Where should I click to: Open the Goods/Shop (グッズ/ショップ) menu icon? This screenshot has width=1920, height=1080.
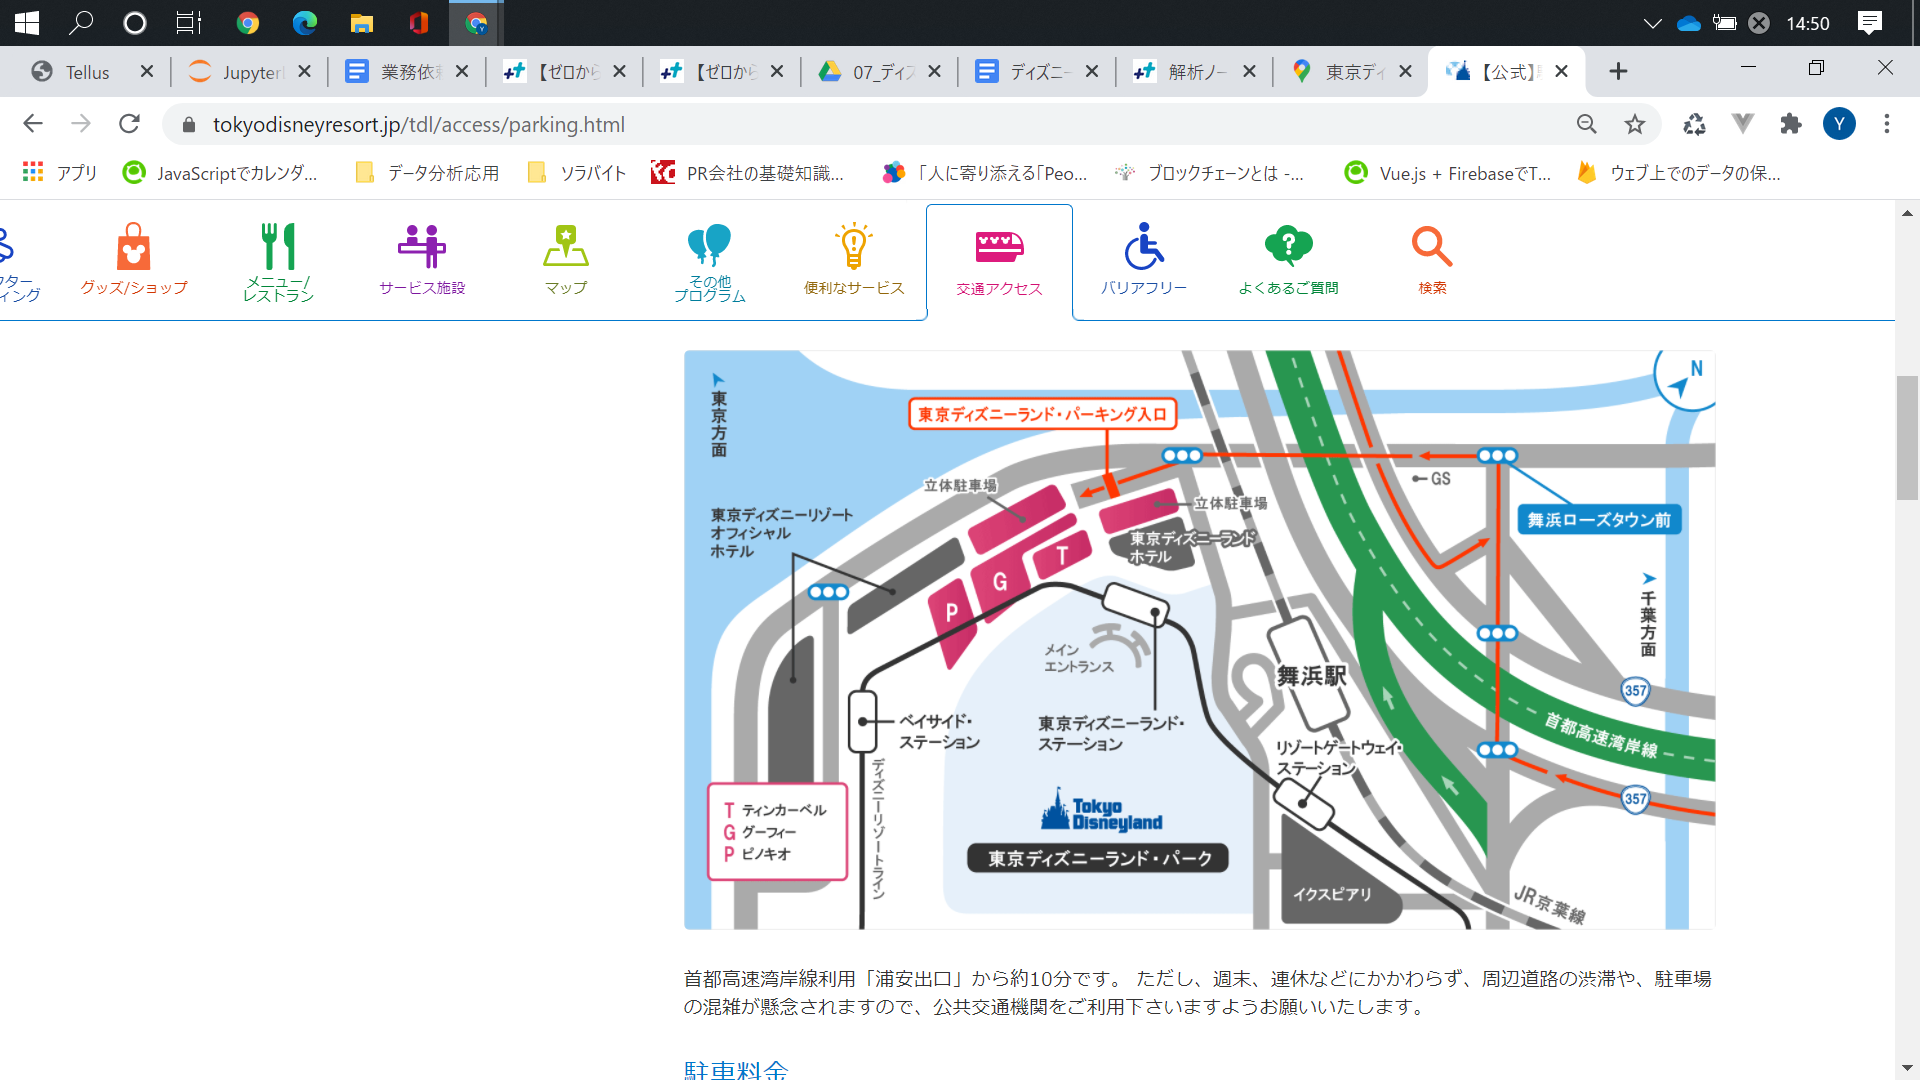pyautogui.click(x=134, y=260)
